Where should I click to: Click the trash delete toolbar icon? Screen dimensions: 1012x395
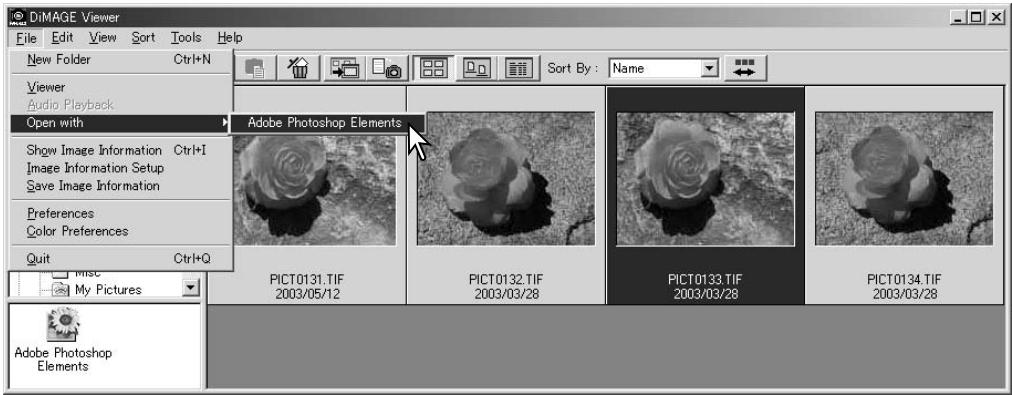point(299,68)
